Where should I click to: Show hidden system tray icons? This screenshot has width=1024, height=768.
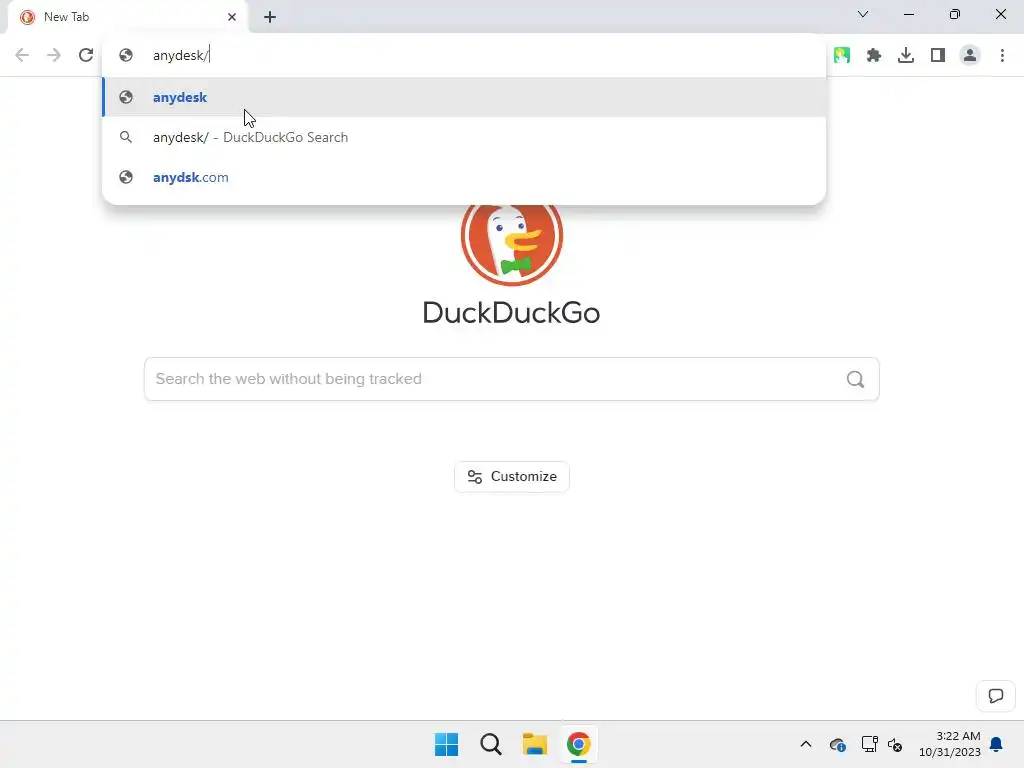click(x=806, y=744)
